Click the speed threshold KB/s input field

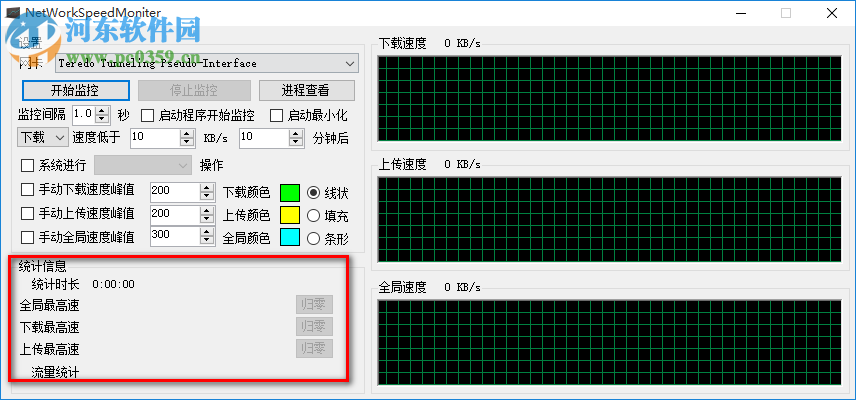pyautogui.click(x=155, y=138)
